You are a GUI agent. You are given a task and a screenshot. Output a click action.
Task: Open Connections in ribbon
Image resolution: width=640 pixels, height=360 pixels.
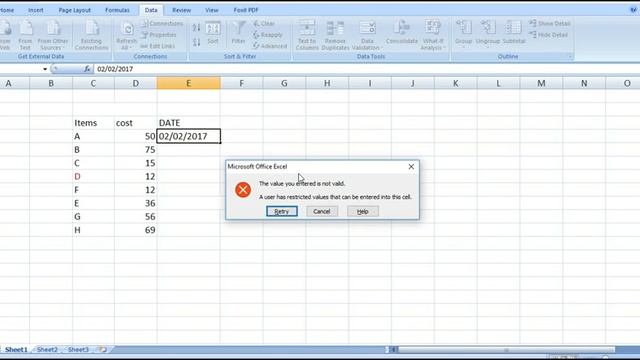click(162, 24)
